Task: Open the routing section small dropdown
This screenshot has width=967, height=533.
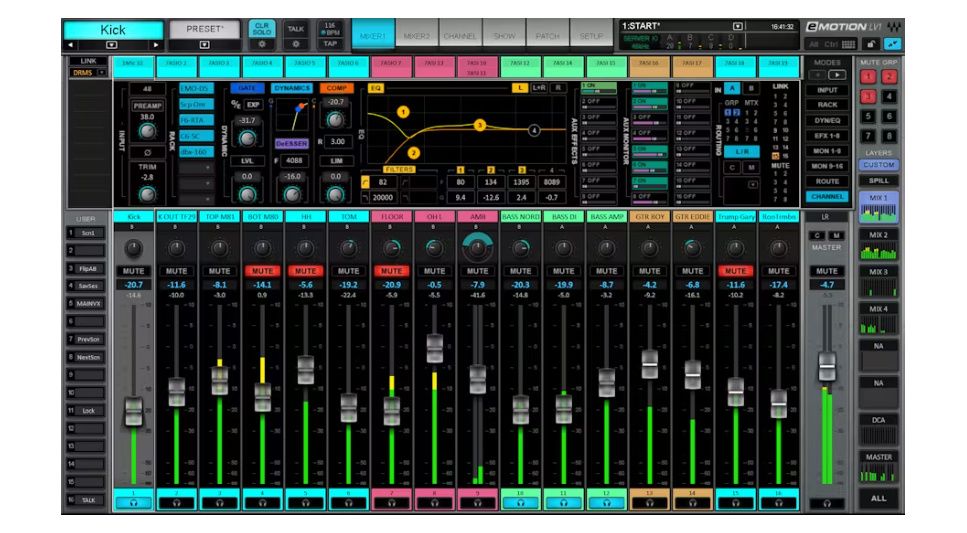Action: coord(752,184)
